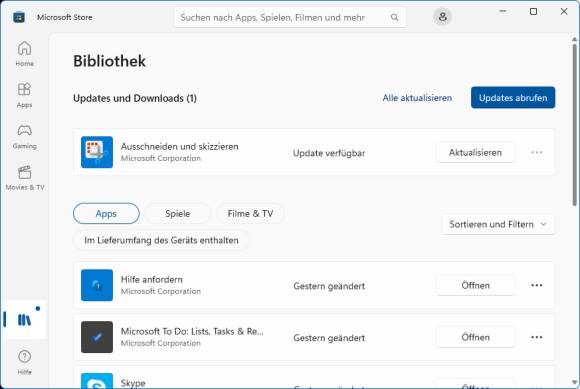Click Aktualisieren for Ausschneiden und skizzieren
The height and width of the screenshot is (389, 580).
pyautogui.click(x=475, y=152)
